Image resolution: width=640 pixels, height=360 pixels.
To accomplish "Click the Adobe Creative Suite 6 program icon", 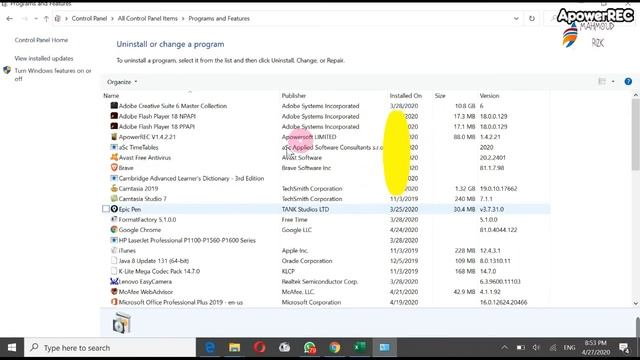I will [x=114, y=106].
